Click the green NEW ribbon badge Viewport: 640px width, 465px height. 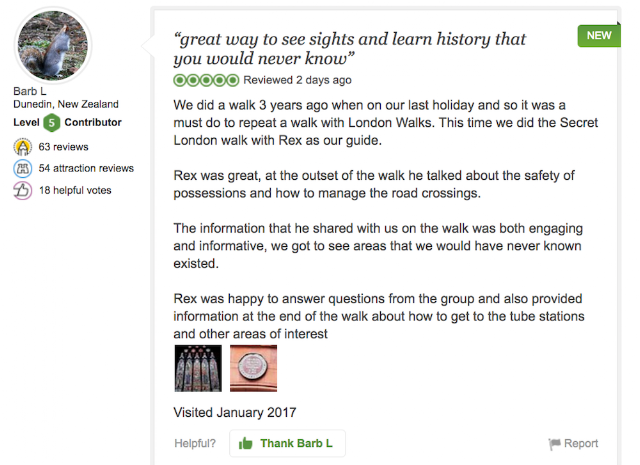pos(598,35)
